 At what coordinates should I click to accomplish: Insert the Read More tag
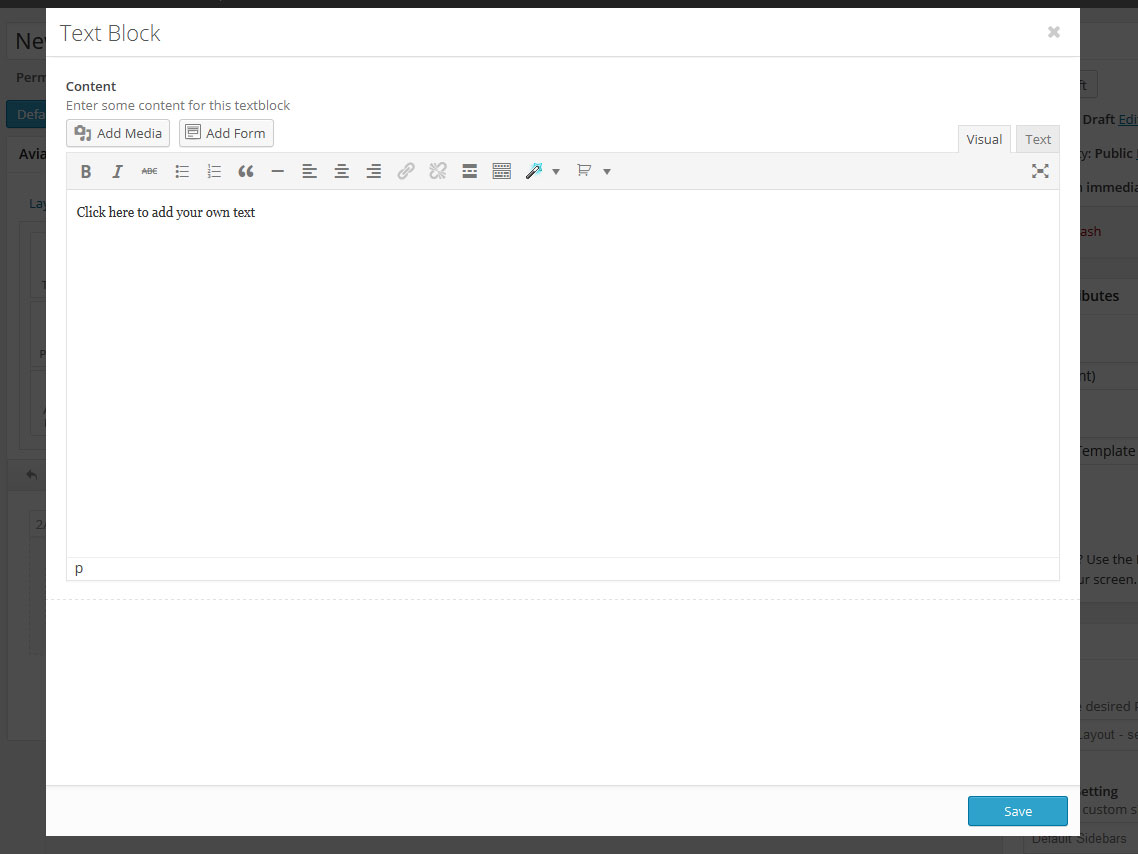click(470, 171)
